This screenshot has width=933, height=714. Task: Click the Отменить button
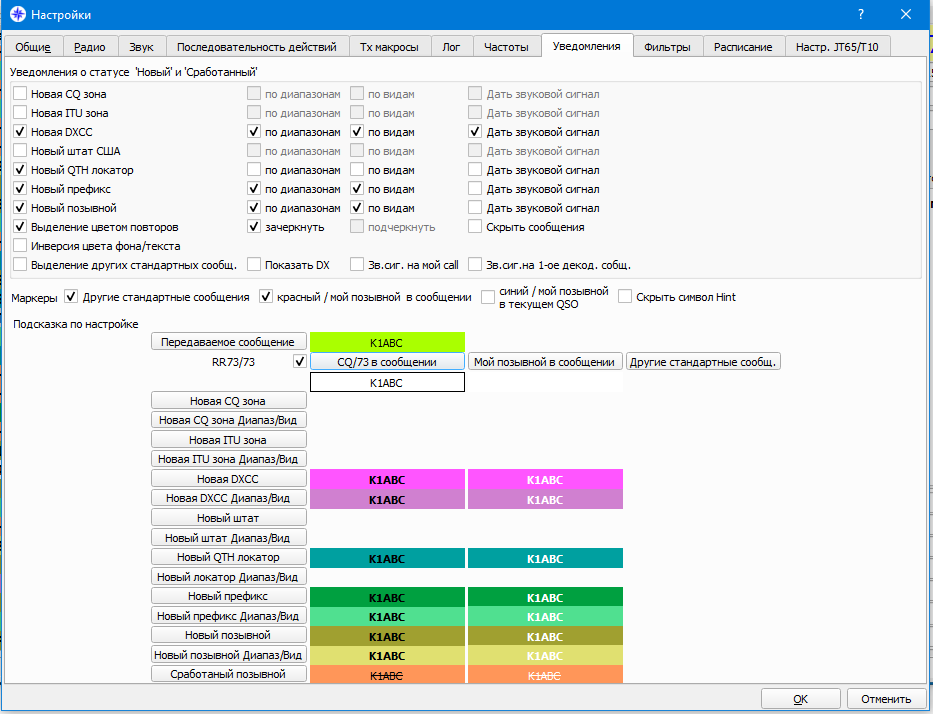tap(886, 699)
